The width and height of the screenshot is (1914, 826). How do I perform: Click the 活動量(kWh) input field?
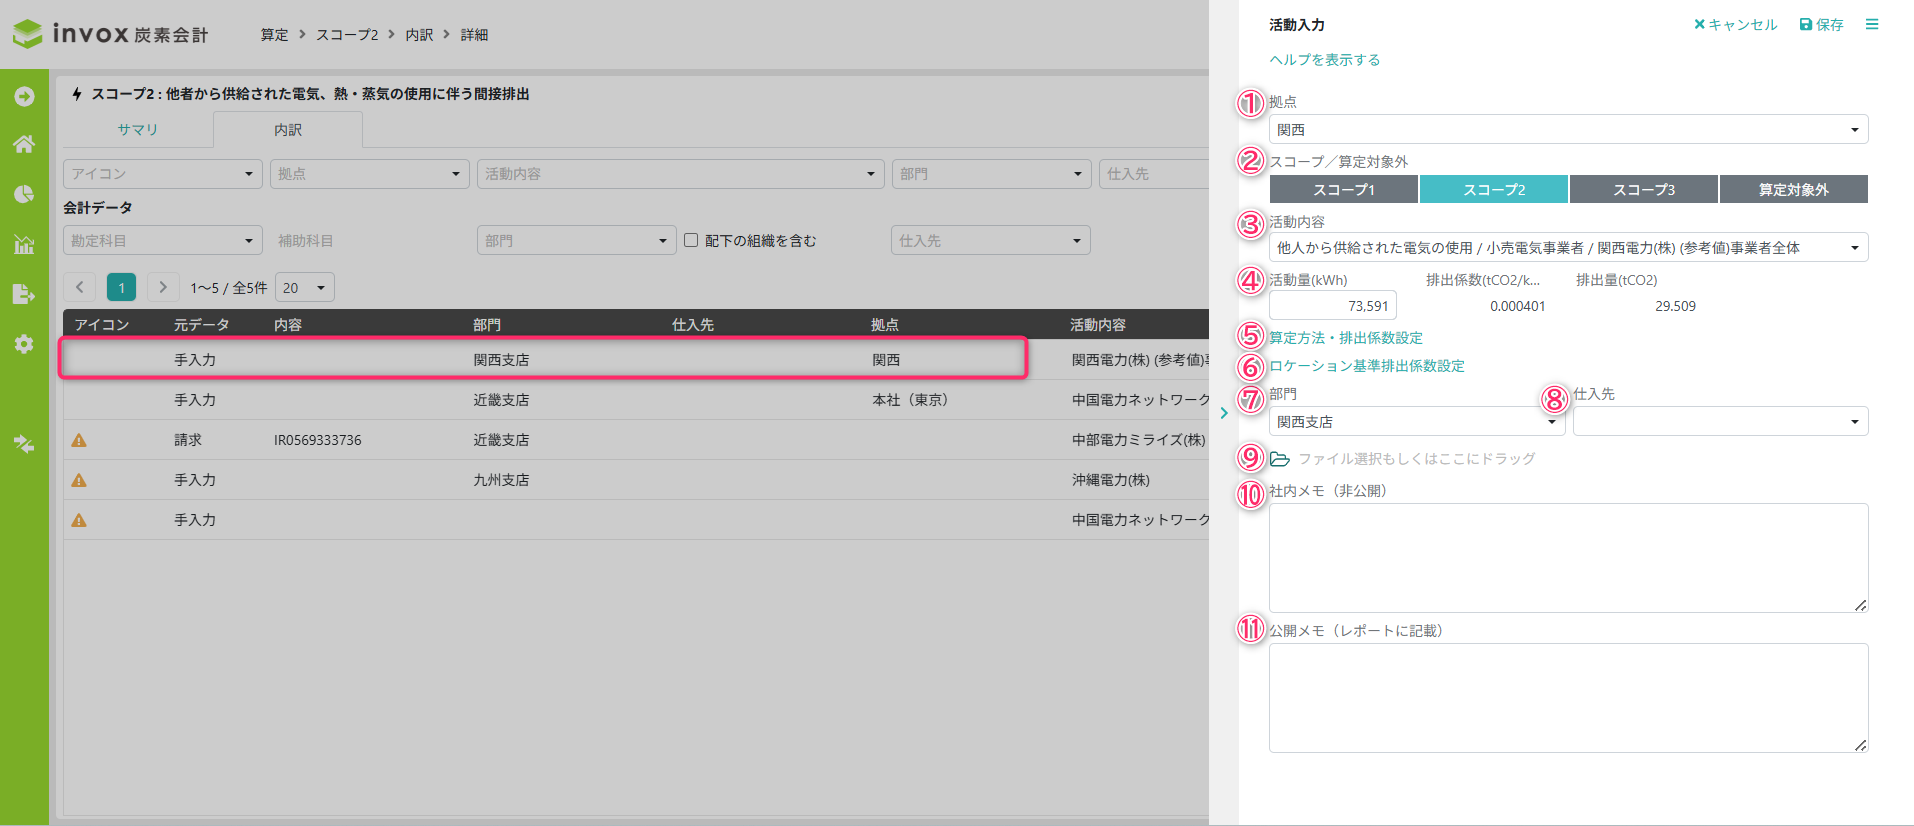click(x=1333, y=306)
